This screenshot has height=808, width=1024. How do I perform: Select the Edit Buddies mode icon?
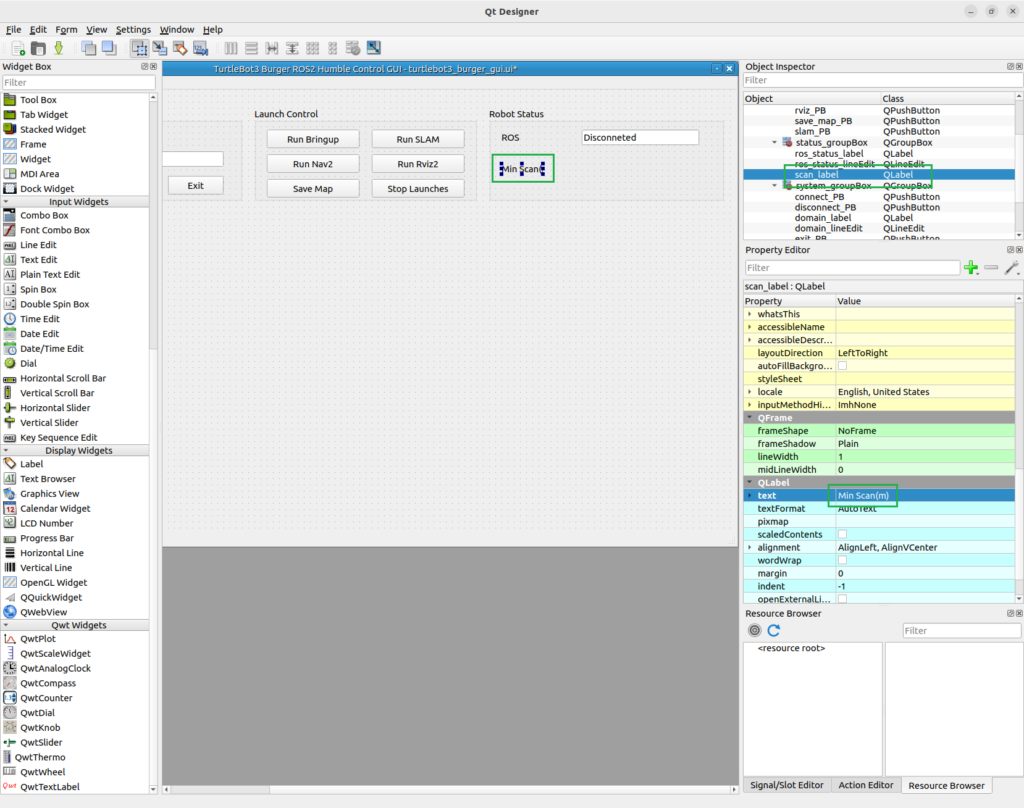point(180,48)
